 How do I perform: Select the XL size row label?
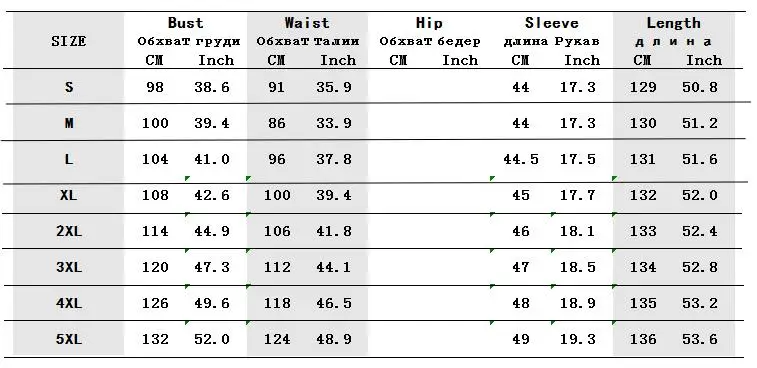69,195
